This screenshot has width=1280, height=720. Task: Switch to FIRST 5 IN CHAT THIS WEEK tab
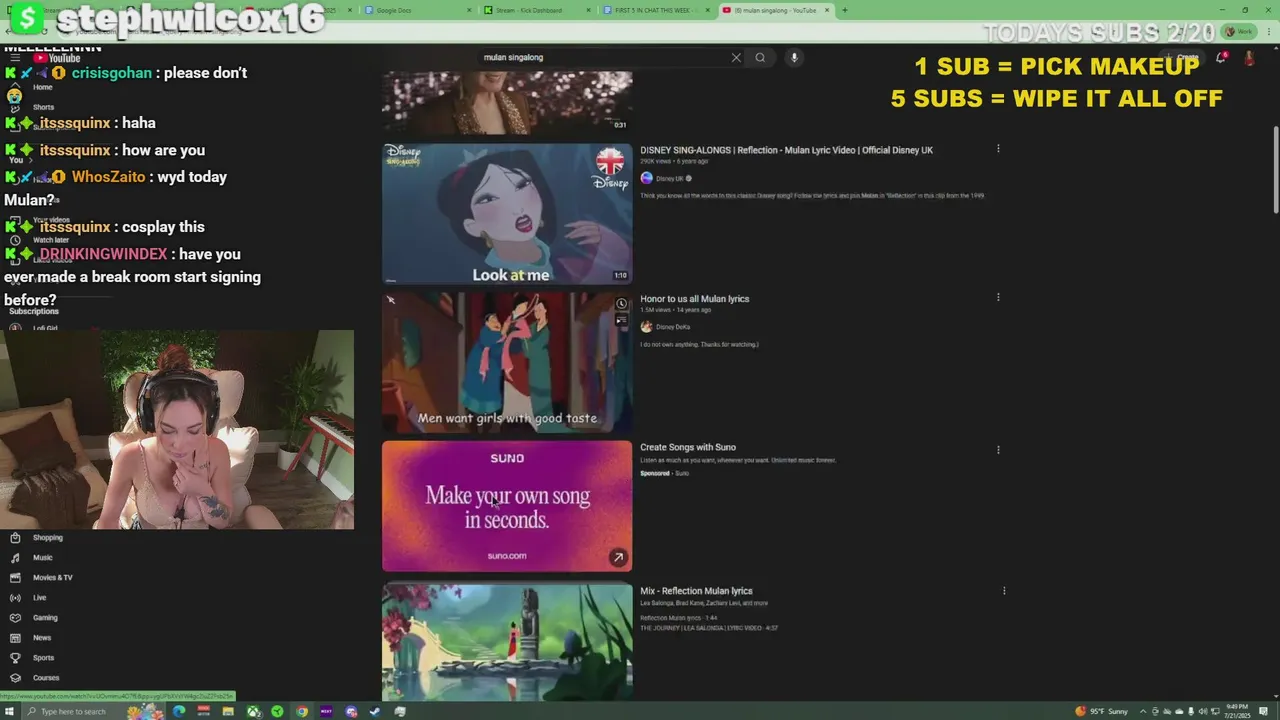656,10
